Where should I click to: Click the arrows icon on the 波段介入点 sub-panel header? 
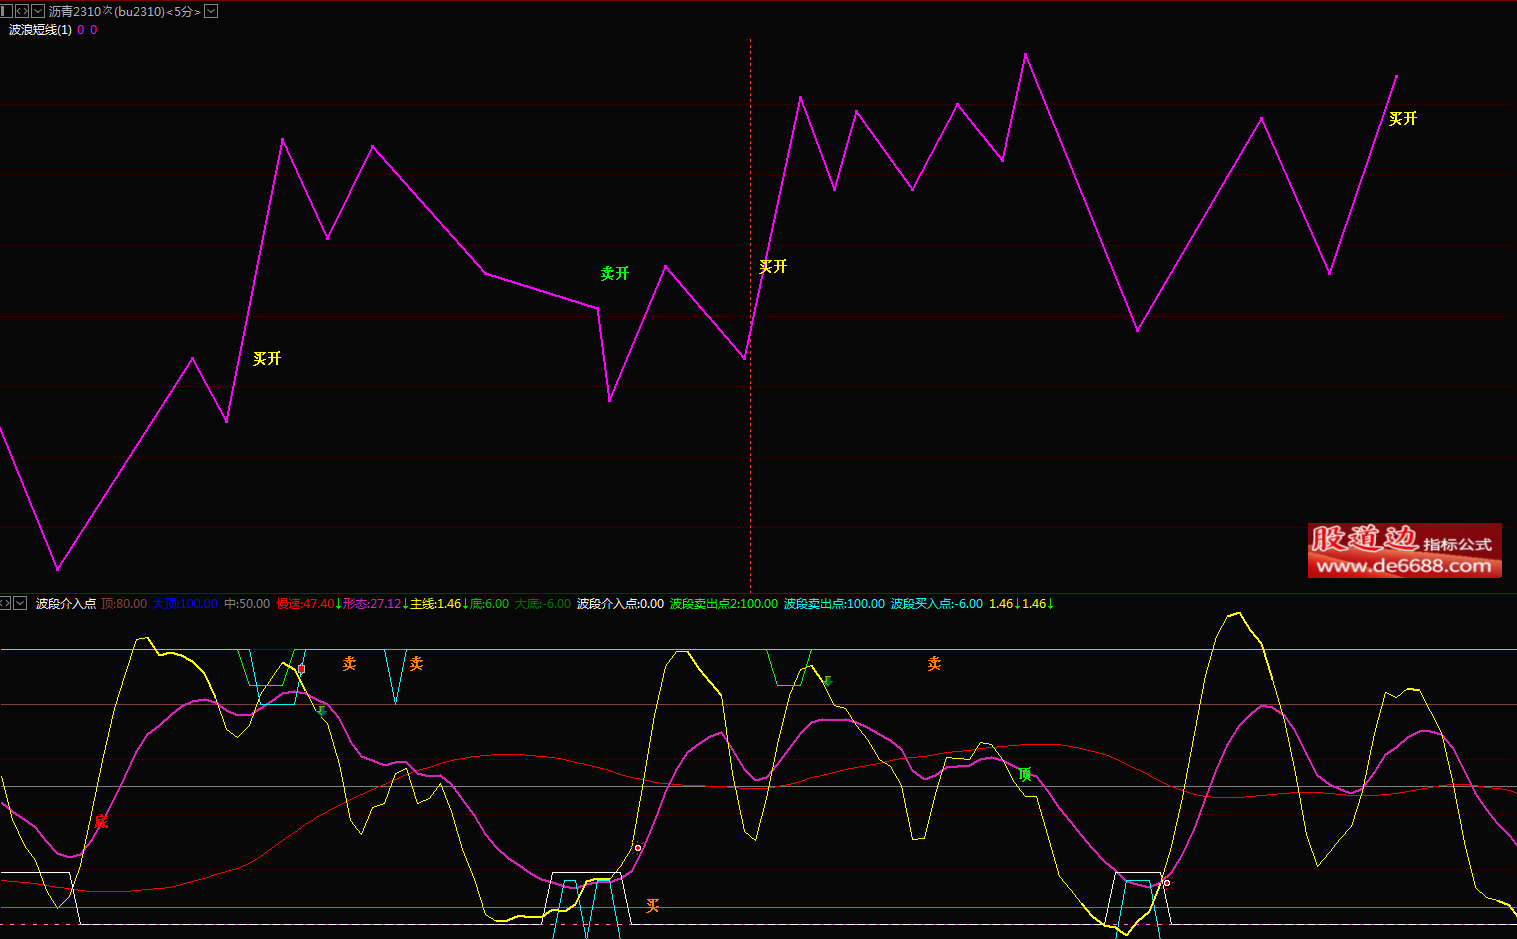point(5,603)
